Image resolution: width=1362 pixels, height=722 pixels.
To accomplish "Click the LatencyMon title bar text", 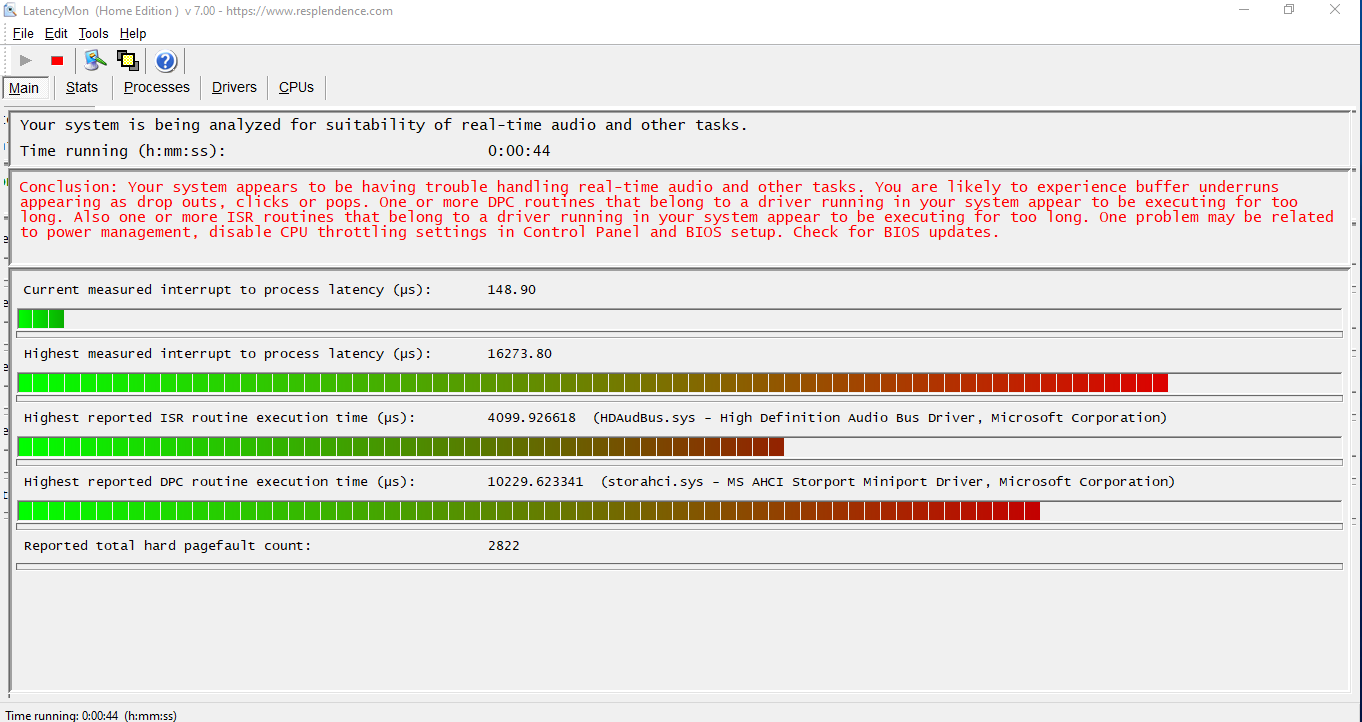I will tap(208, 11).
